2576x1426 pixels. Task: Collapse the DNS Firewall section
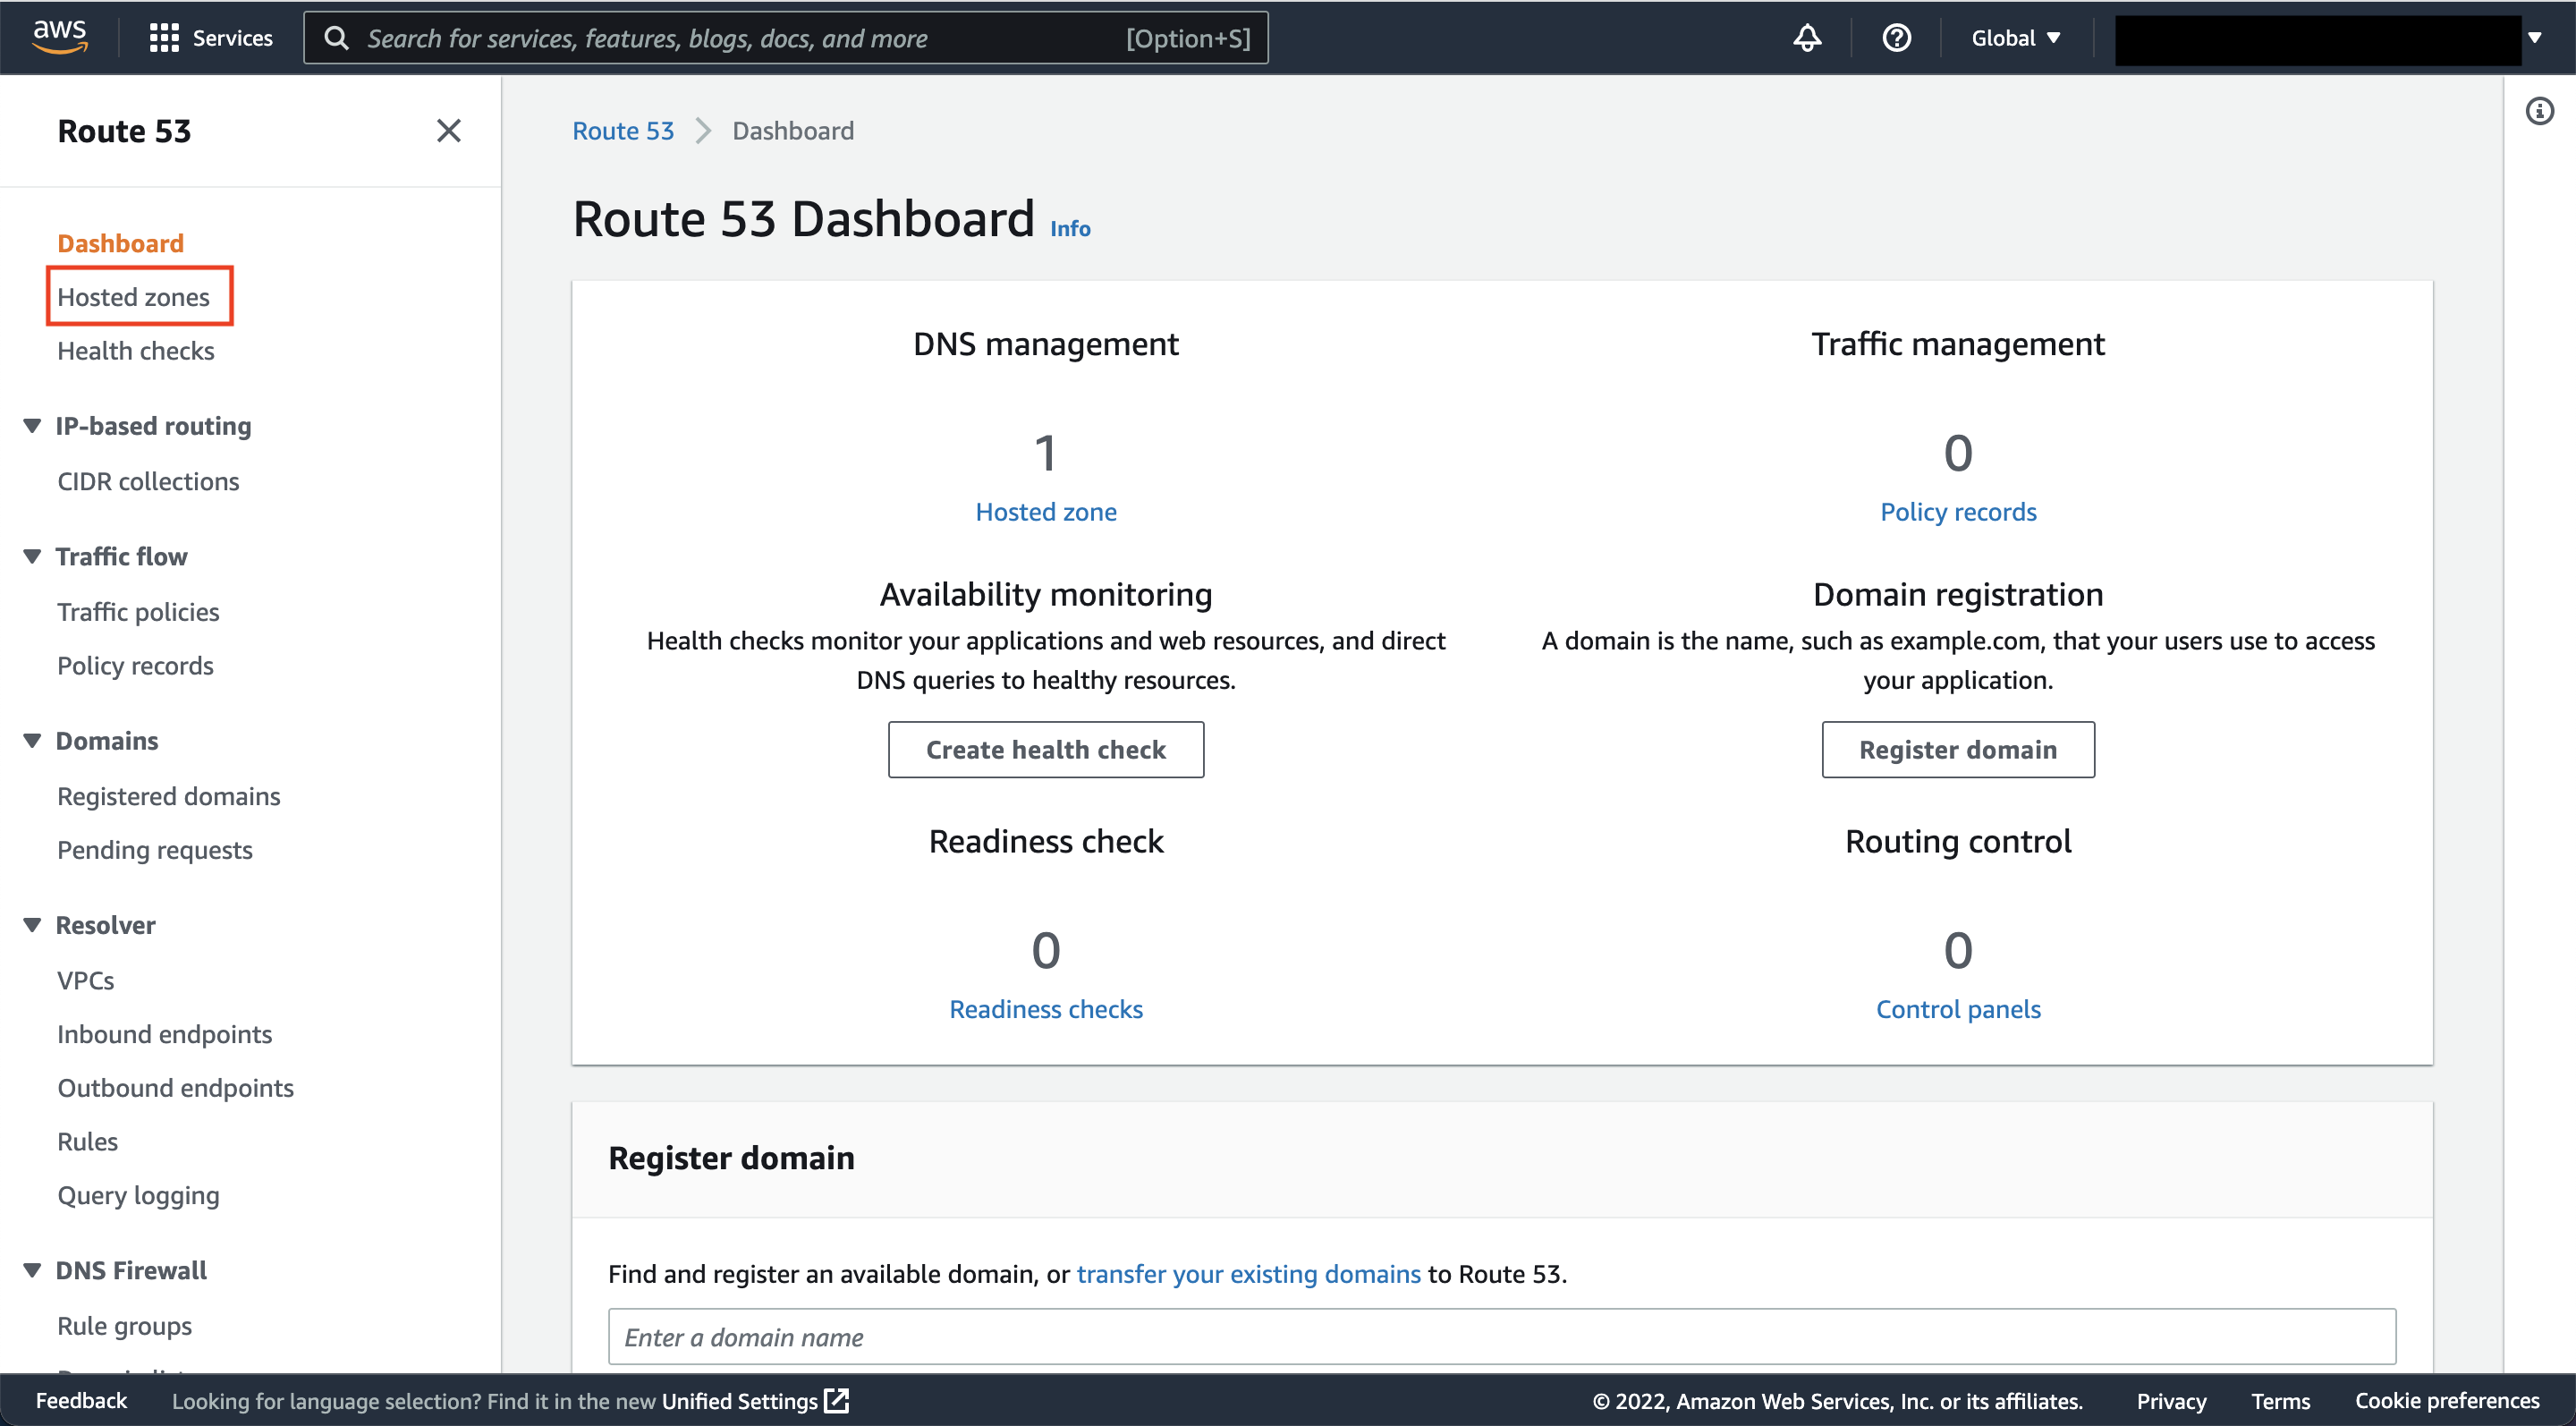click(33, 1270)
